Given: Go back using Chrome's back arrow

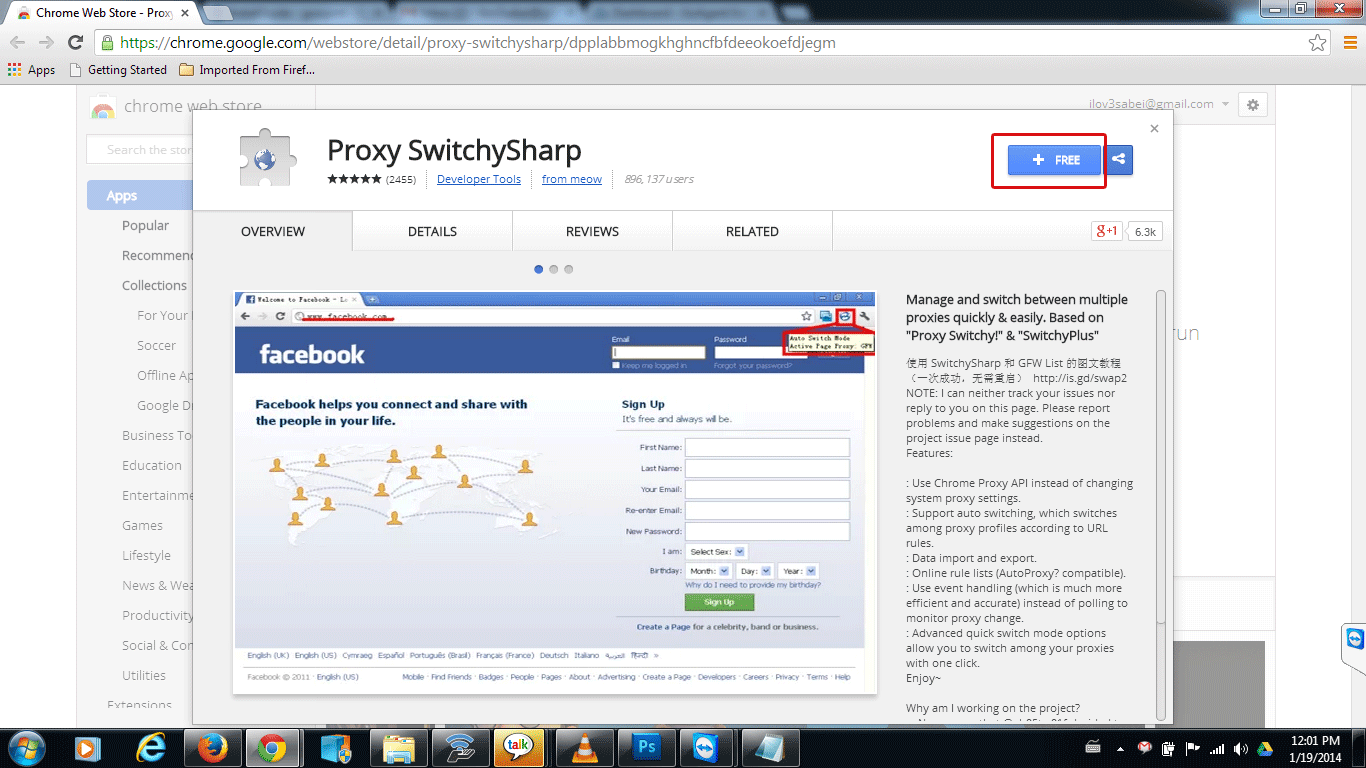Looking at the screenshot, I should pyautogui.click(x=18, y=43).
